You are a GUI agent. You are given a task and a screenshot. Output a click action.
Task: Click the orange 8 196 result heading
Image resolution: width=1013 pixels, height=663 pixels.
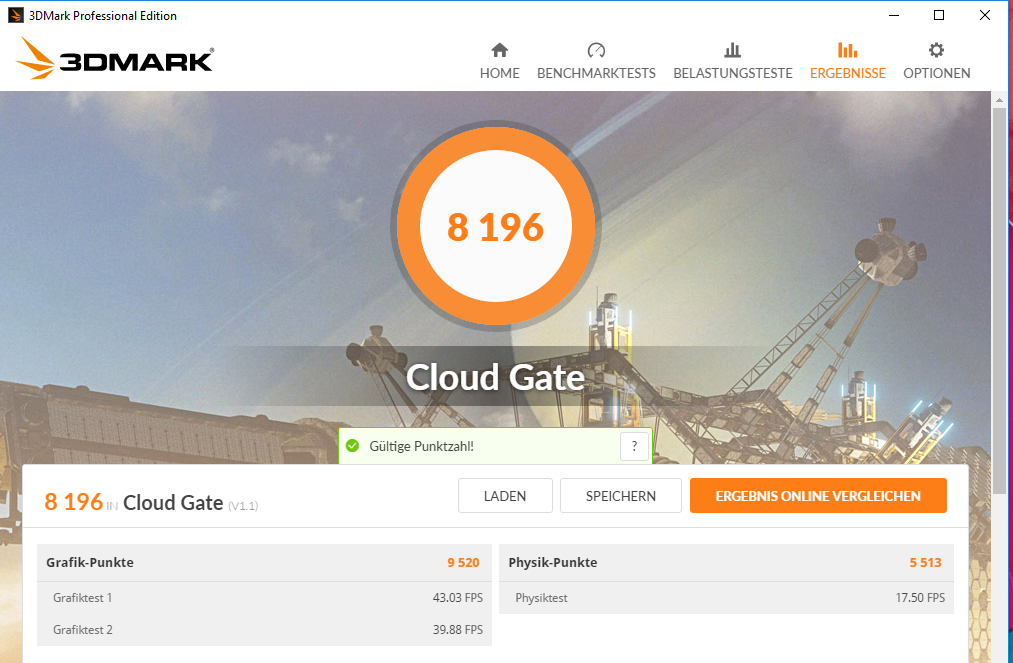pyautogui.click(x=74, y=501)
